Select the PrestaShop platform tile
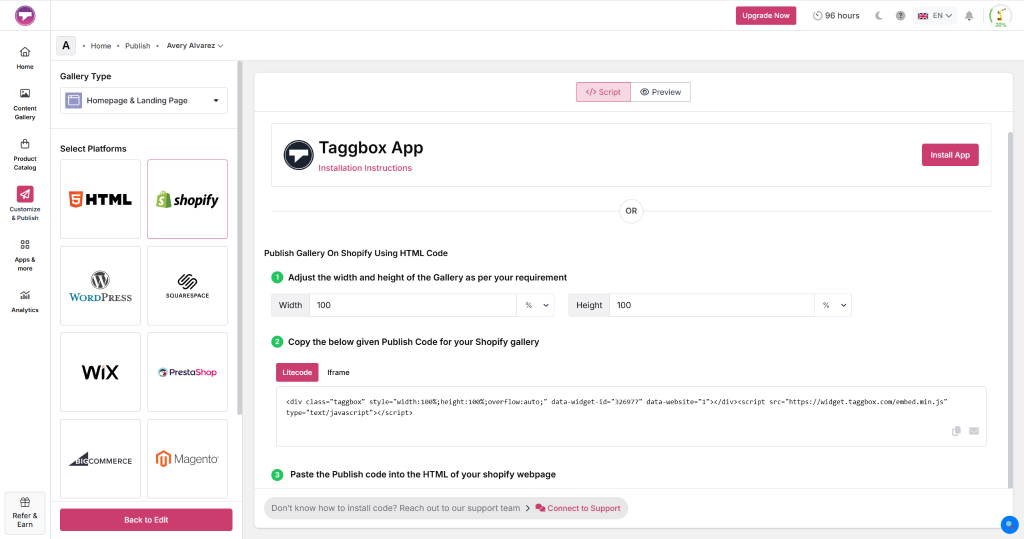The image size is (1024, 539). tap(187, 372)
